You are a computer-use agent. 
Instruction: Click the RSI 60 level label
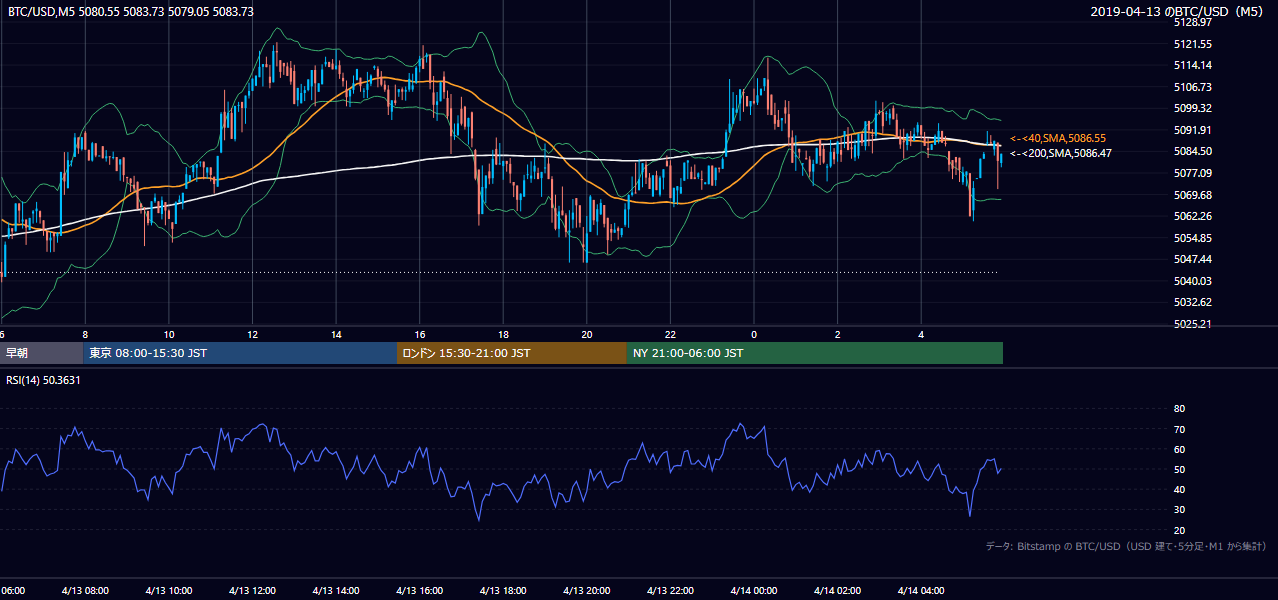tap(1179, 449)
